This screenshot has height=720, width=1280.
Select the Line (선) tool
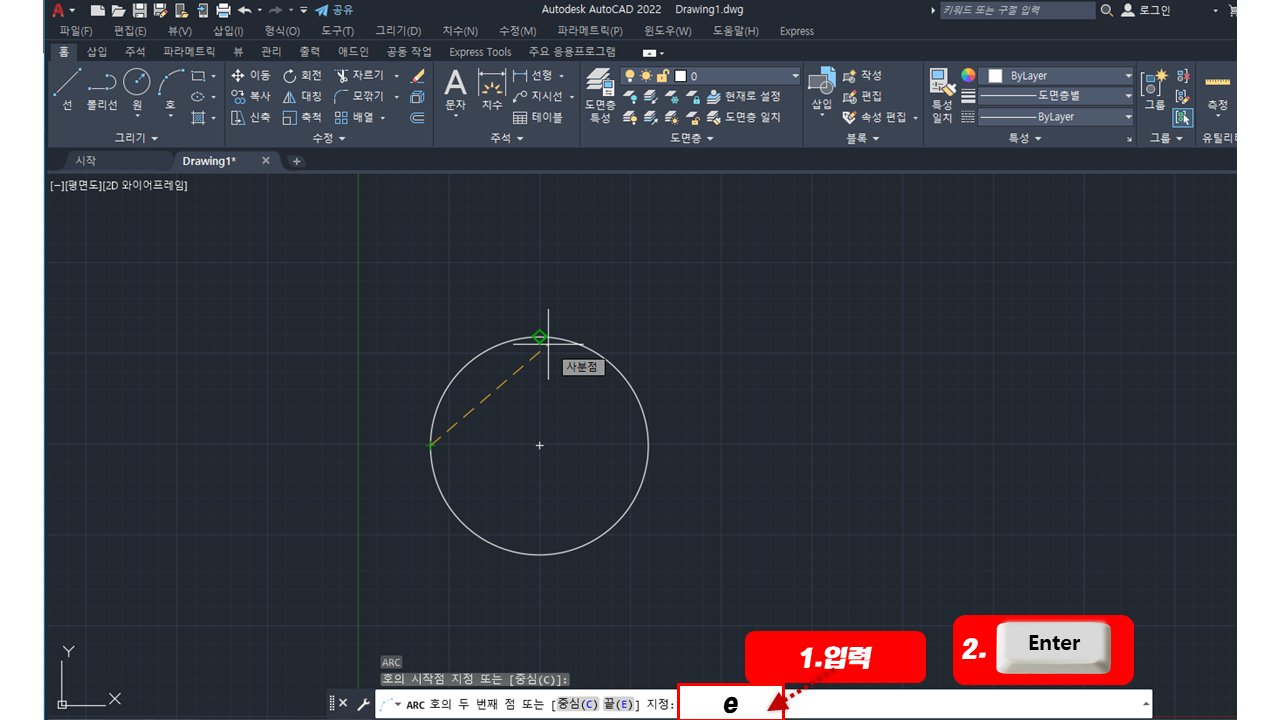[67, 90]
